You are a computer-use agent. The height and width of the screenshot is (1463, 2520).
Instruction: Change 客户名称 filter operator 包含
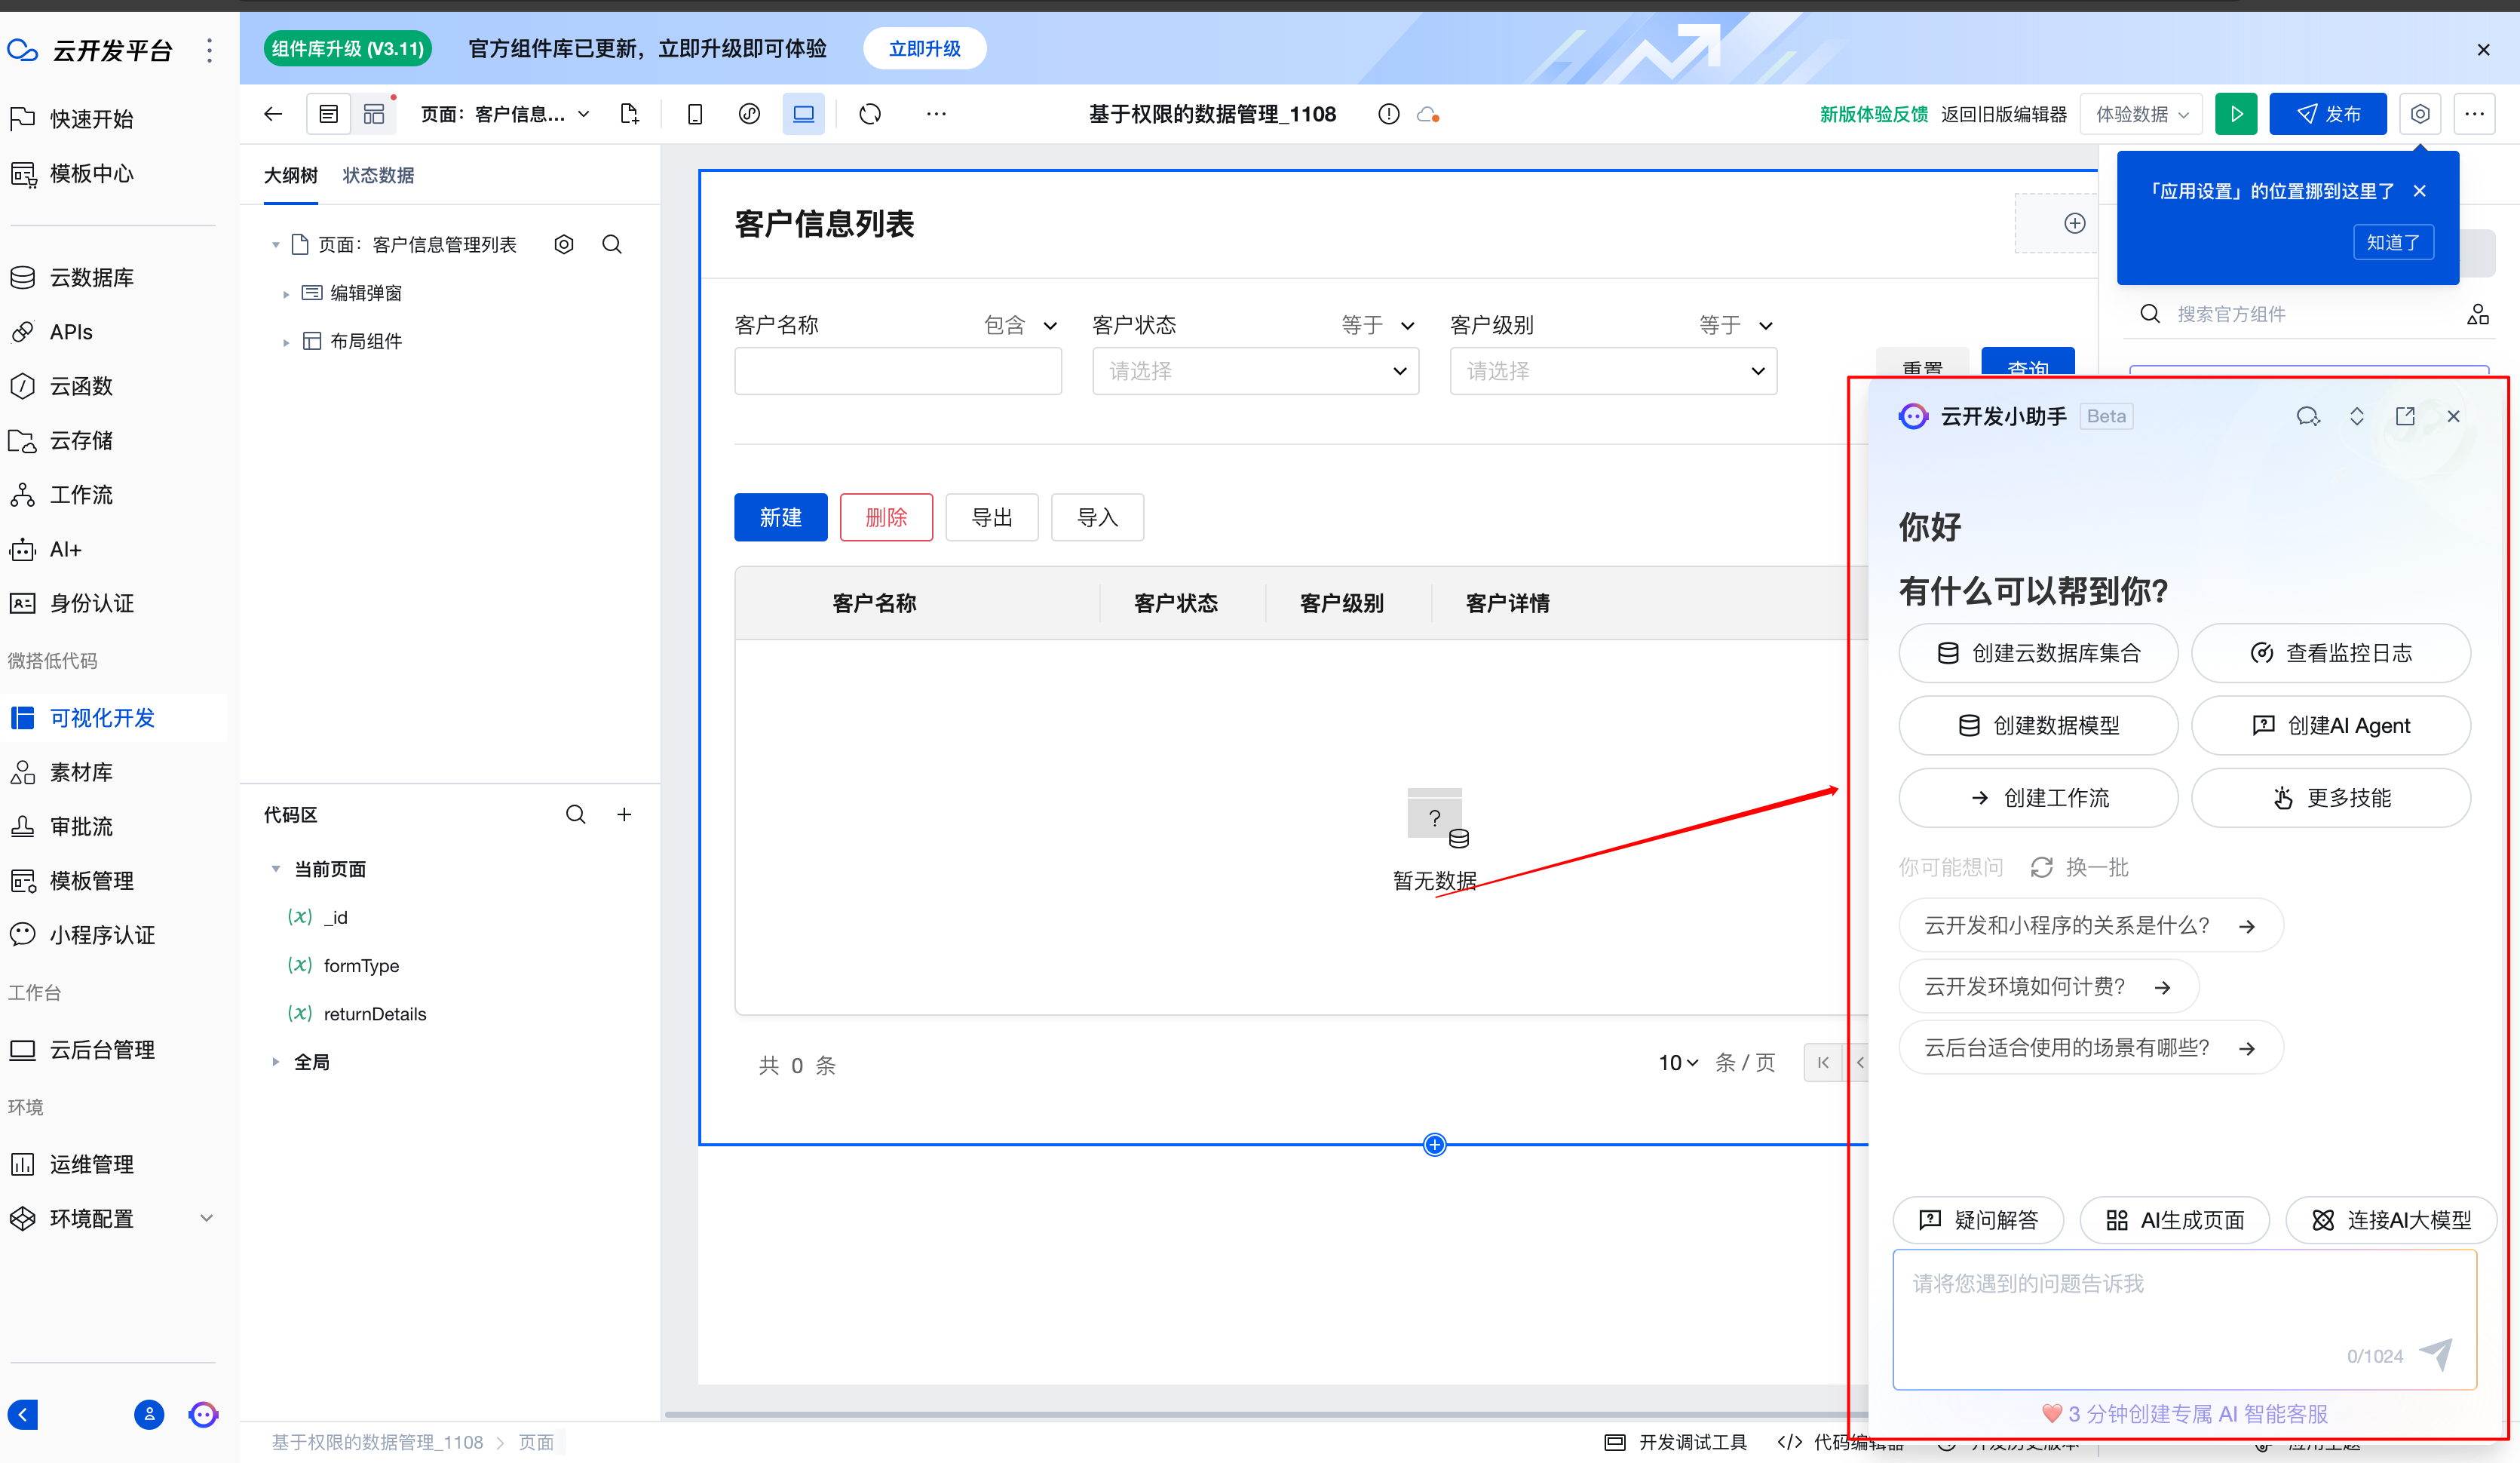(x=1020, y=325)
